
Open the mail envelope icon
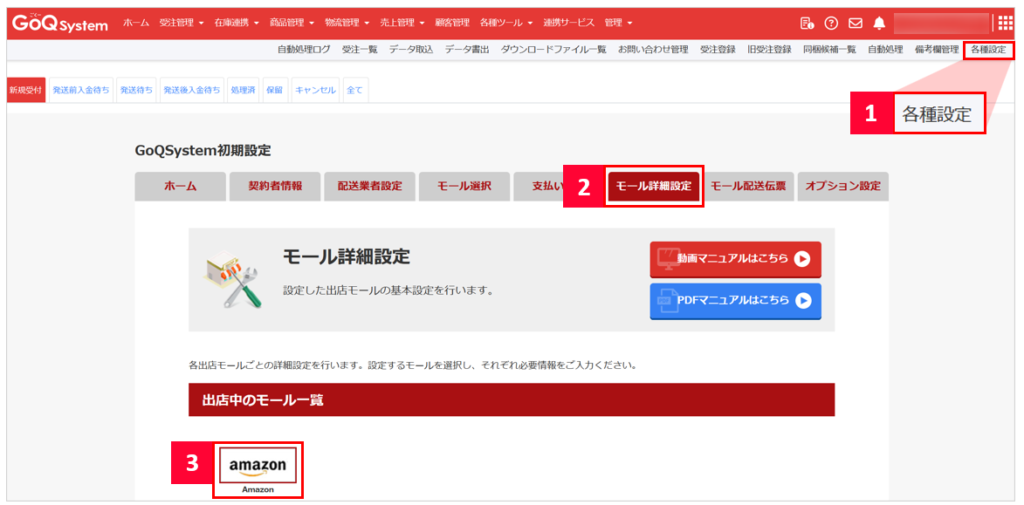click(x=855, y=23)
